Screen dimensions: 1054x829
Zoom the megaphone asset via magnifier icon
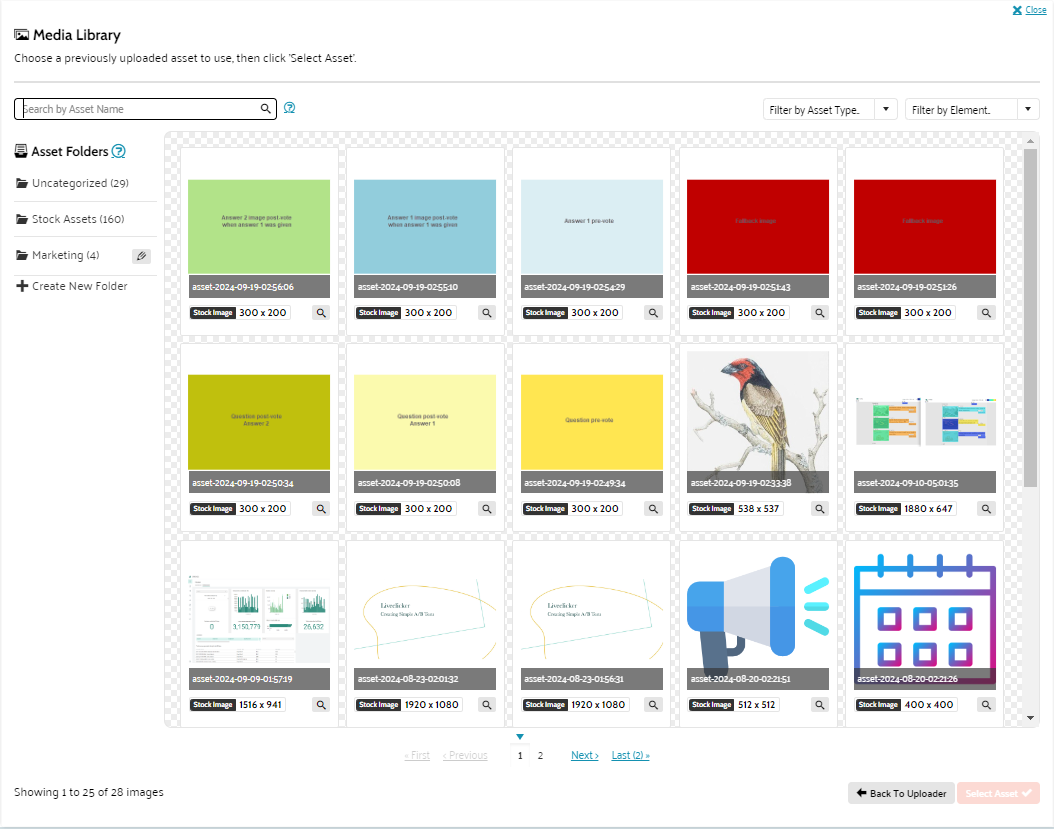820,705
